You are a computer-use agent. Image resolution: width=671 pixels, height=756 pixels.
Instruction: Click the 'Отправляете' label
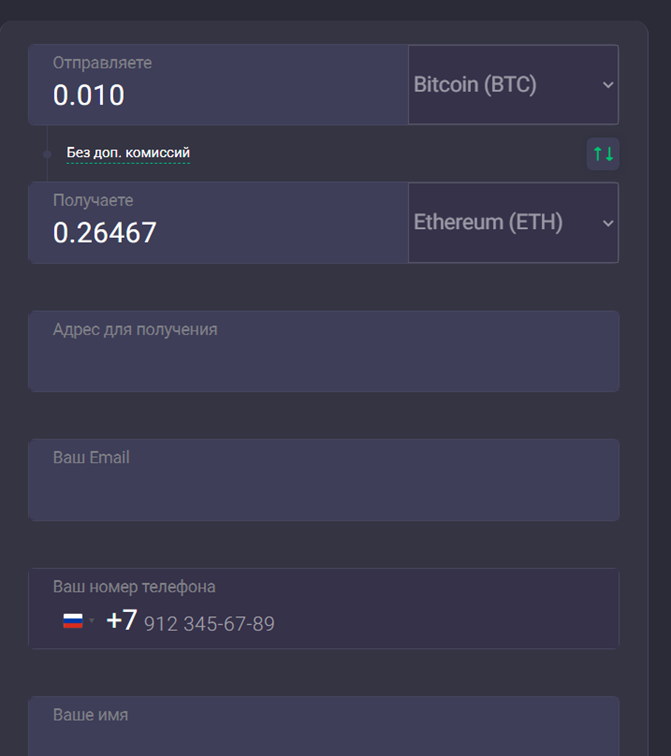102,63
